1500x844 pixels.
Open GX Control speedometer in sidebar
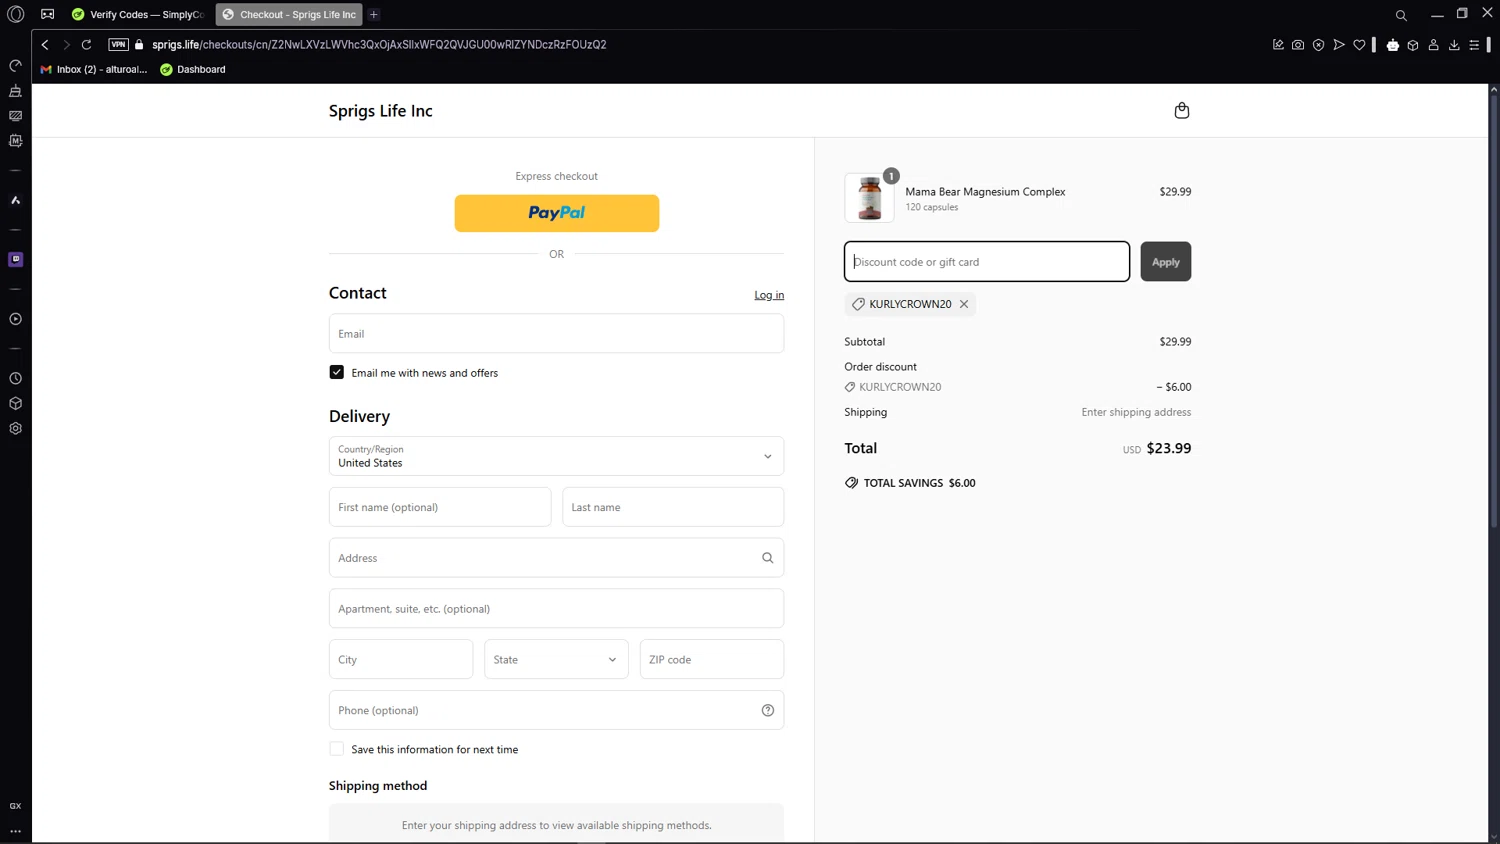(16, 66)
